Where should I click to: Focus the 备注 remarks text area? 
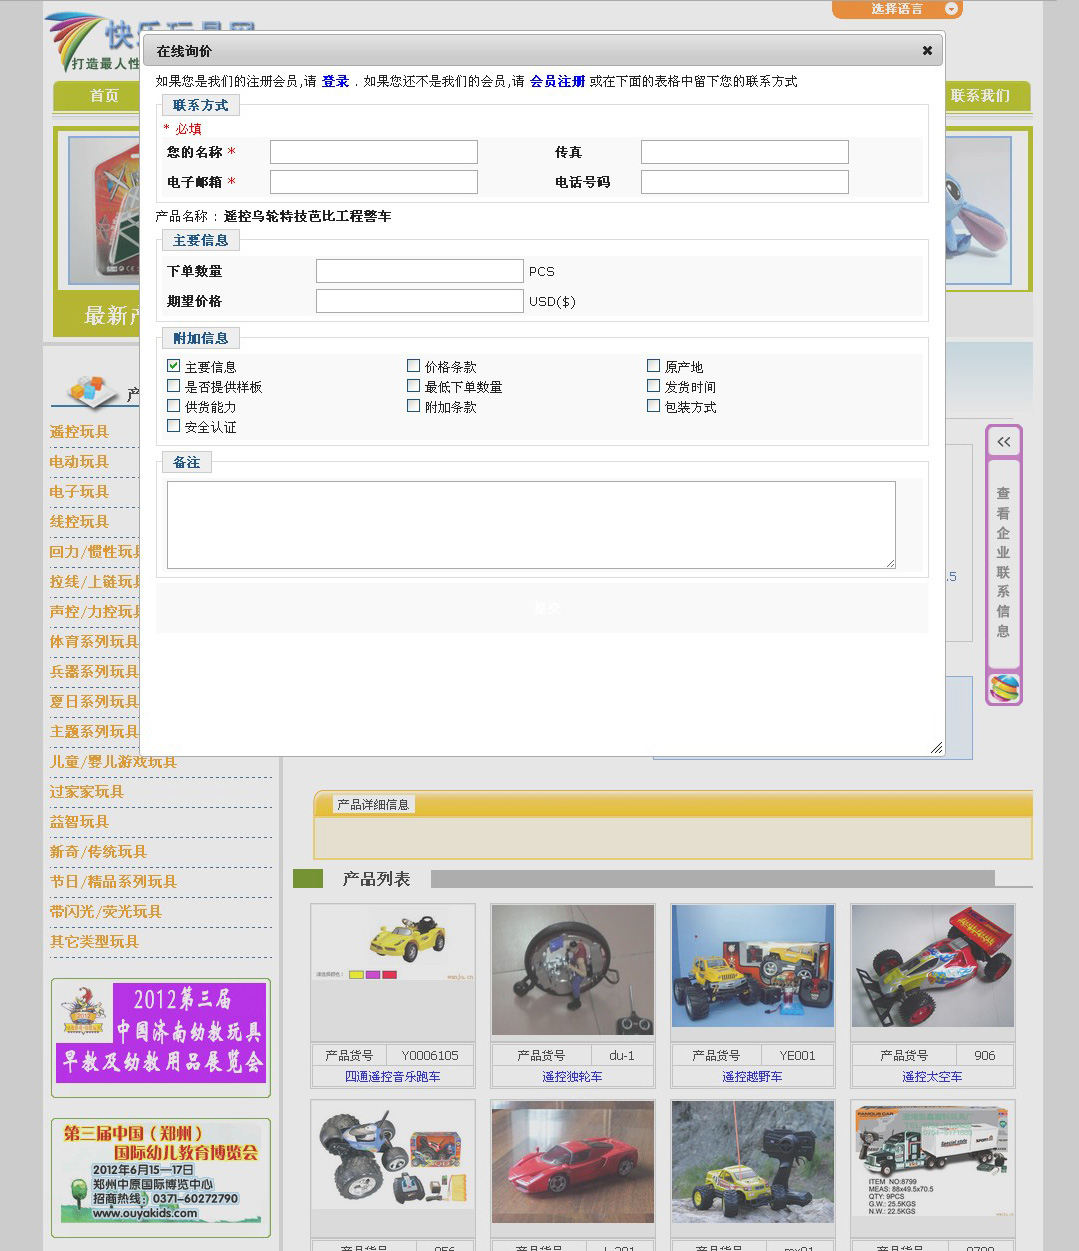tap(530, 524)
